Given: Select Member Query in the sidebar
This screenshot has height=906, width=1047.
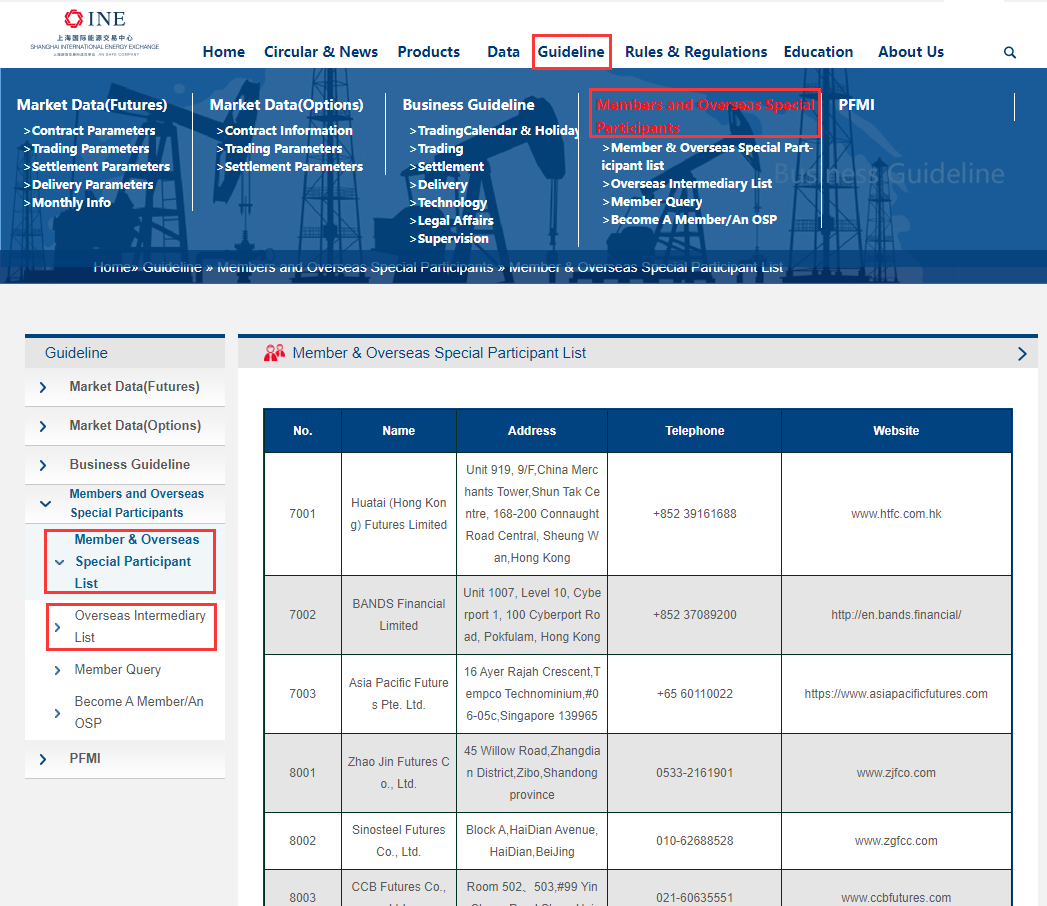Looking at the screenshot, I should pos(117,670).
